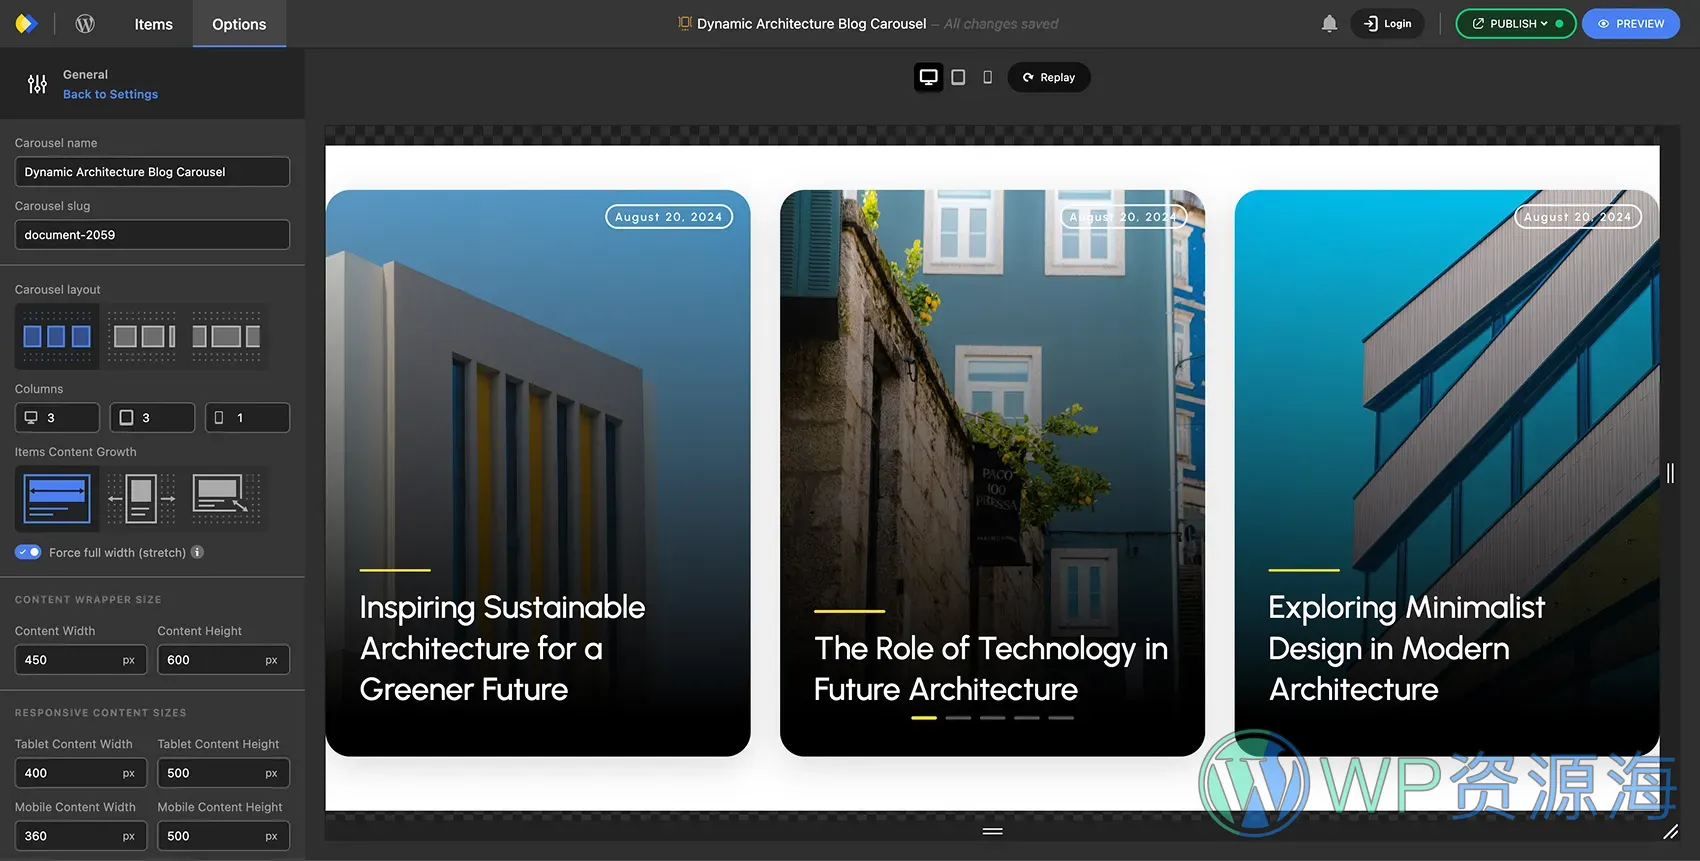
Task: Click first card's August 20, 2024 badge
Action: pos(669,217)
